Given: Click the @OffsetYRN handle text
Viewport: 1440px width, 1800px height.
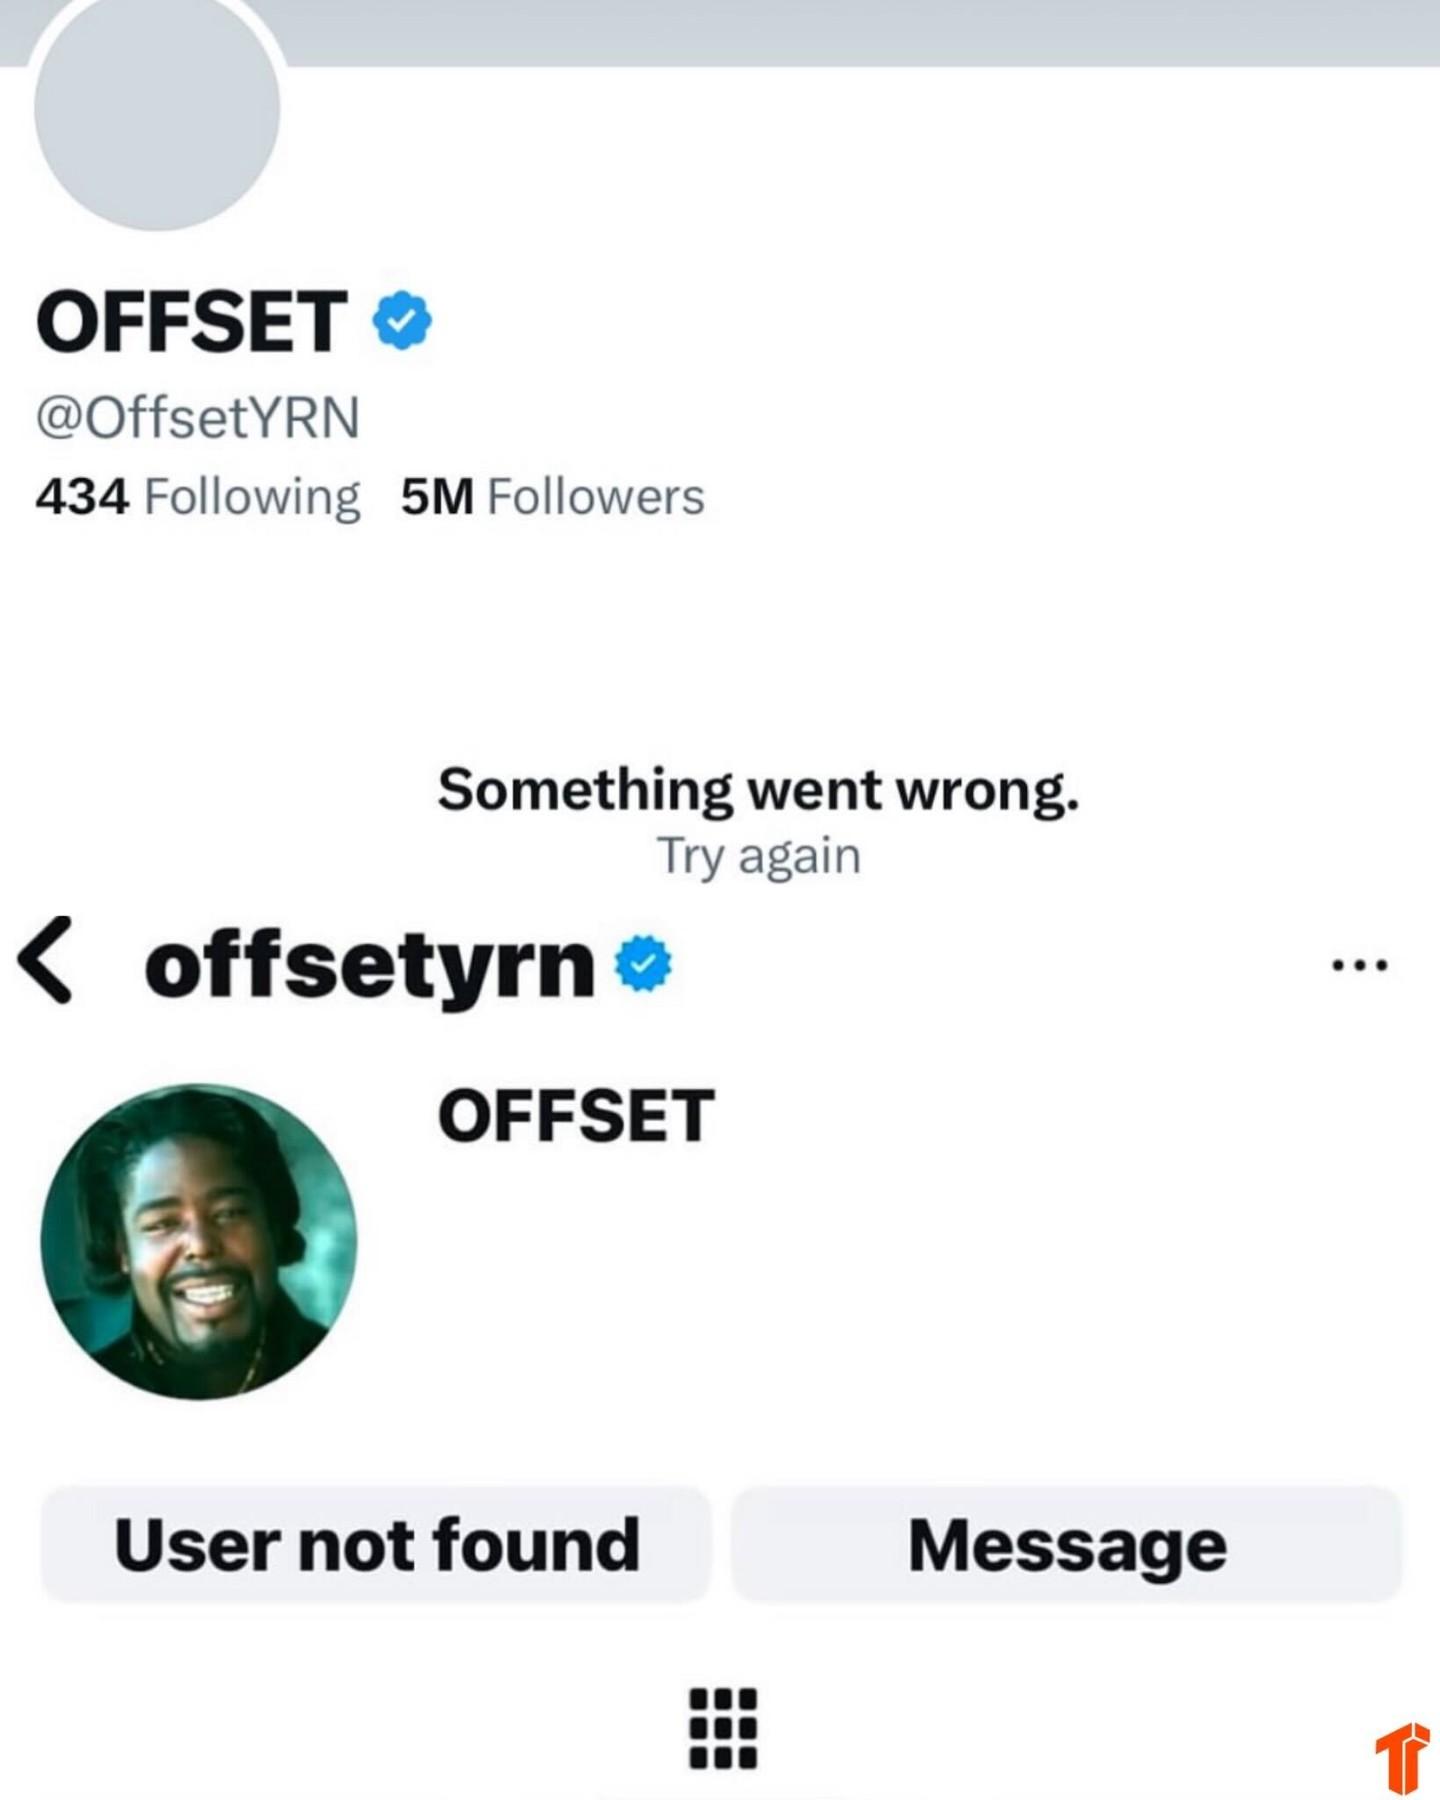Looking at the screenshot, I should [198, 417].
